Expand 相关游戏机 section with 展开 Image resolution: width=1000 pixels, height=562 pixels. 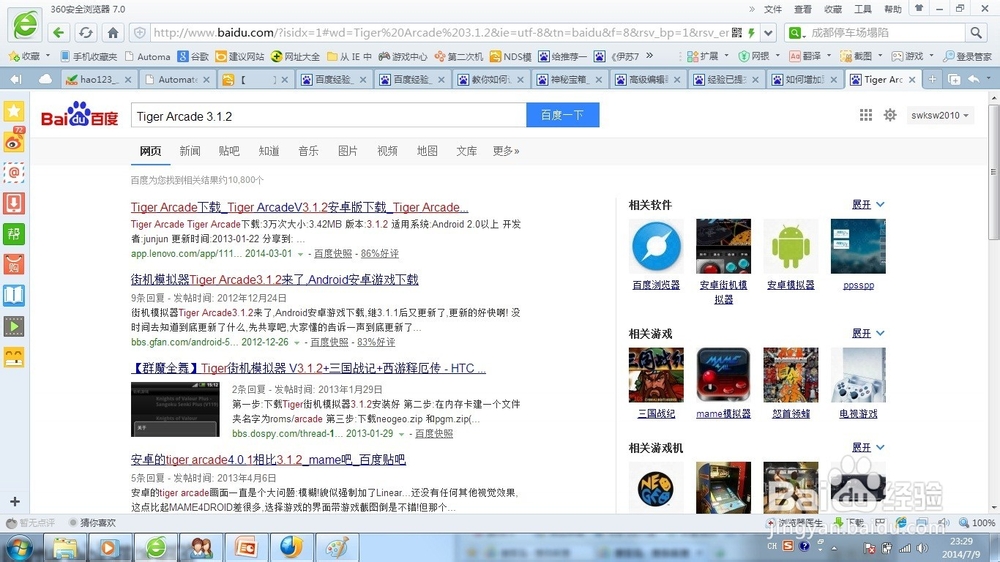pyautogui.click(x=868, y=448)
